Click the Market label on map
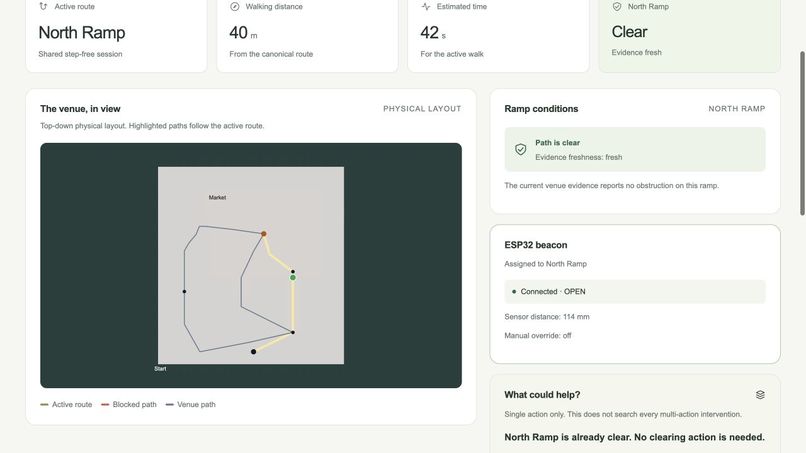 click(x=217, y=197)
